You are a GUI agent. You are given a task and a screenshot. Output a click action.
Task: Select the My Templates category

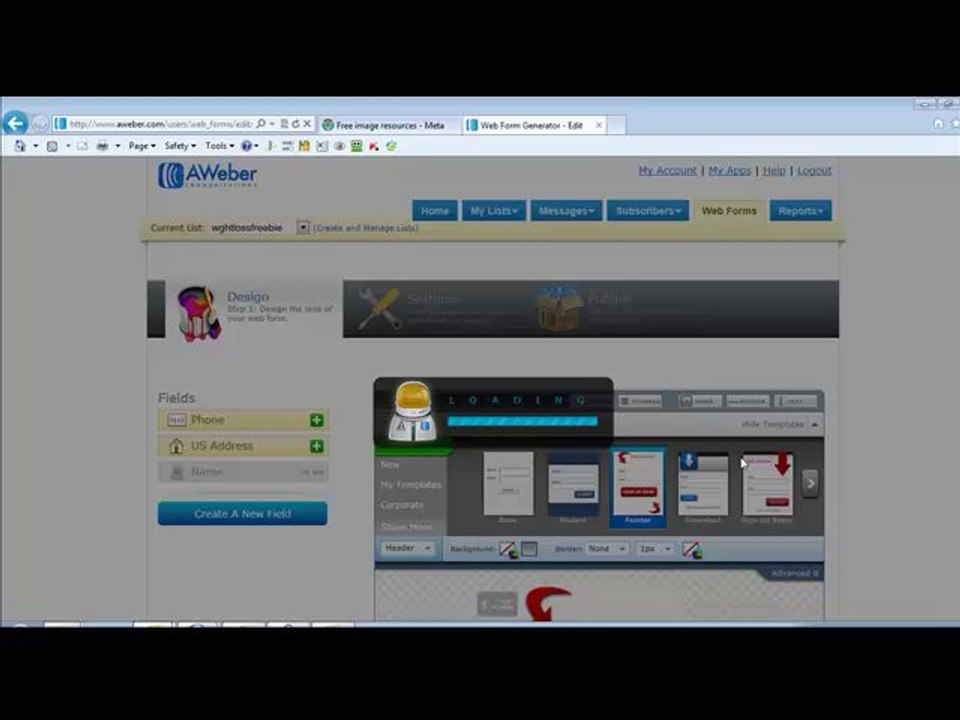pyautogui.click(x=410, y=485)
